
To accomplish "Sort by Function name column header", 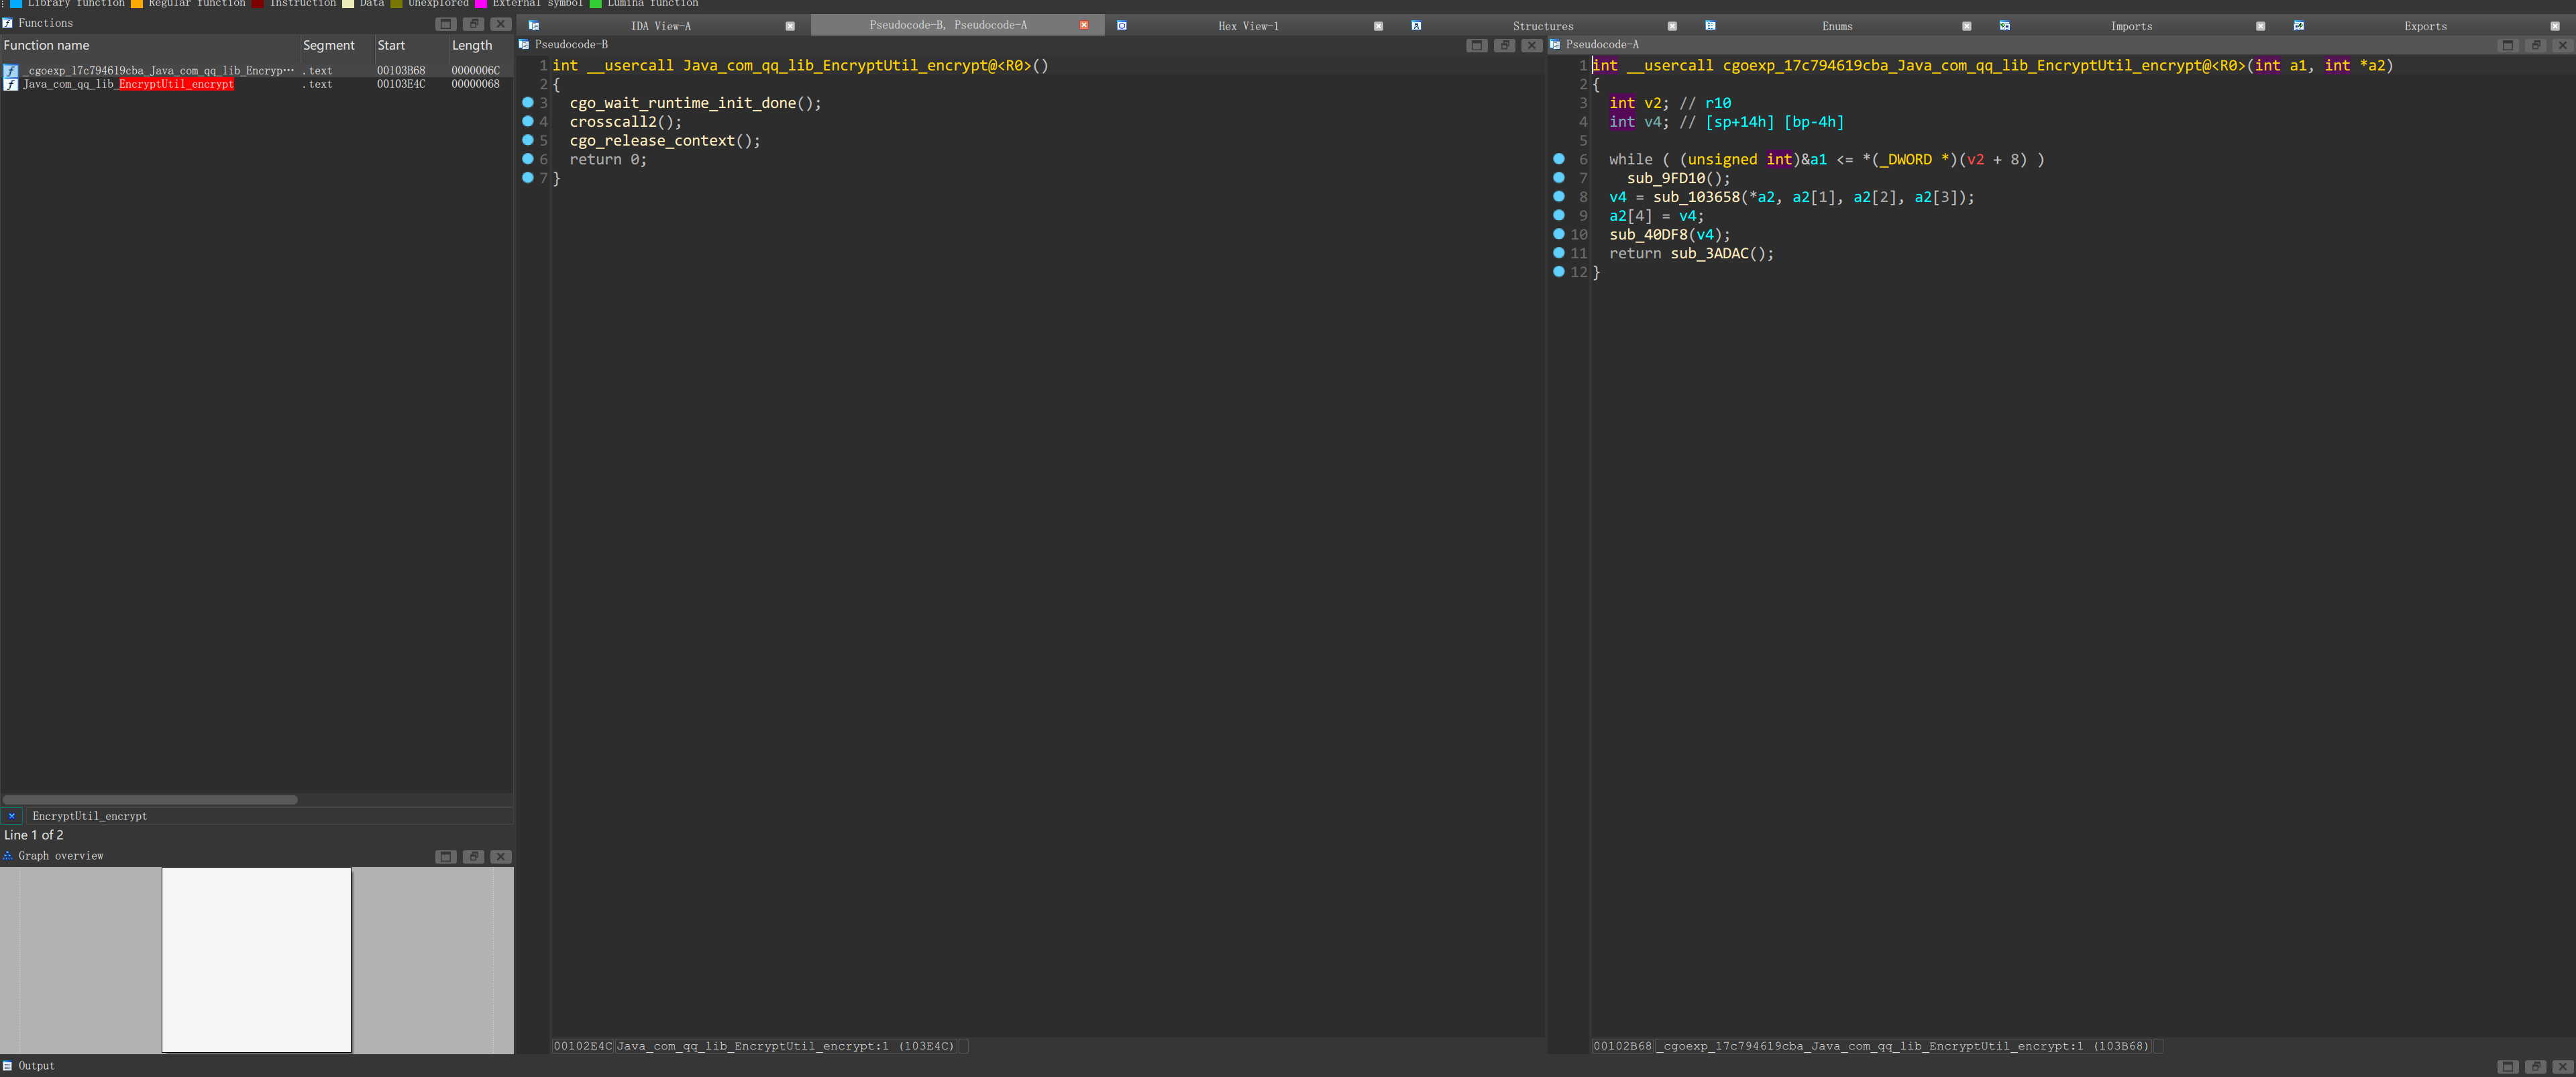I will 46,45.
